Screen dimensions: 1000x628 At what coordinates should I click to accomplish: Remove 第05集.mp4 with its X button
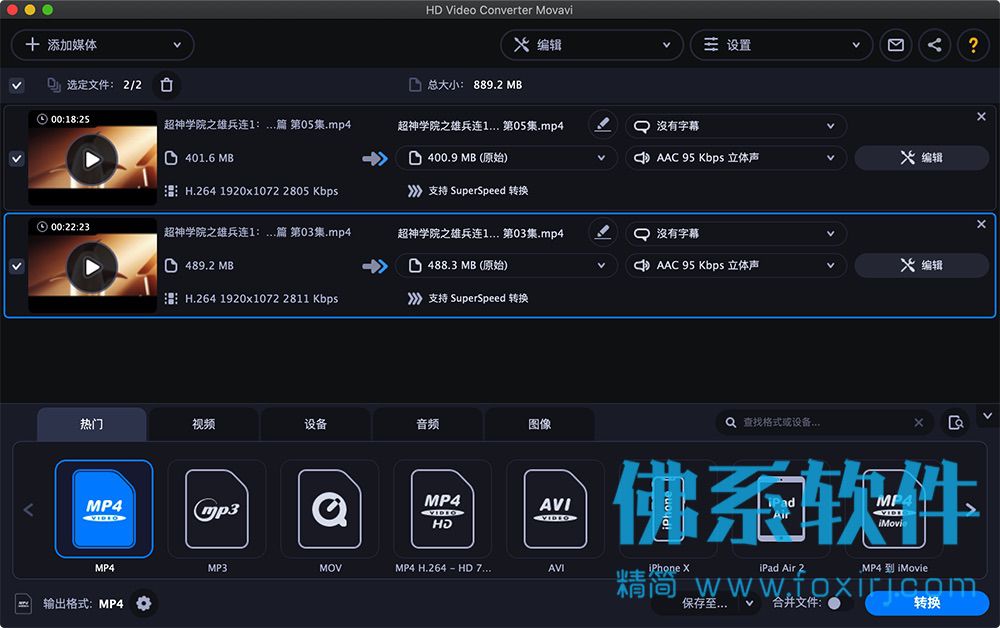click(x=982, y=117)
